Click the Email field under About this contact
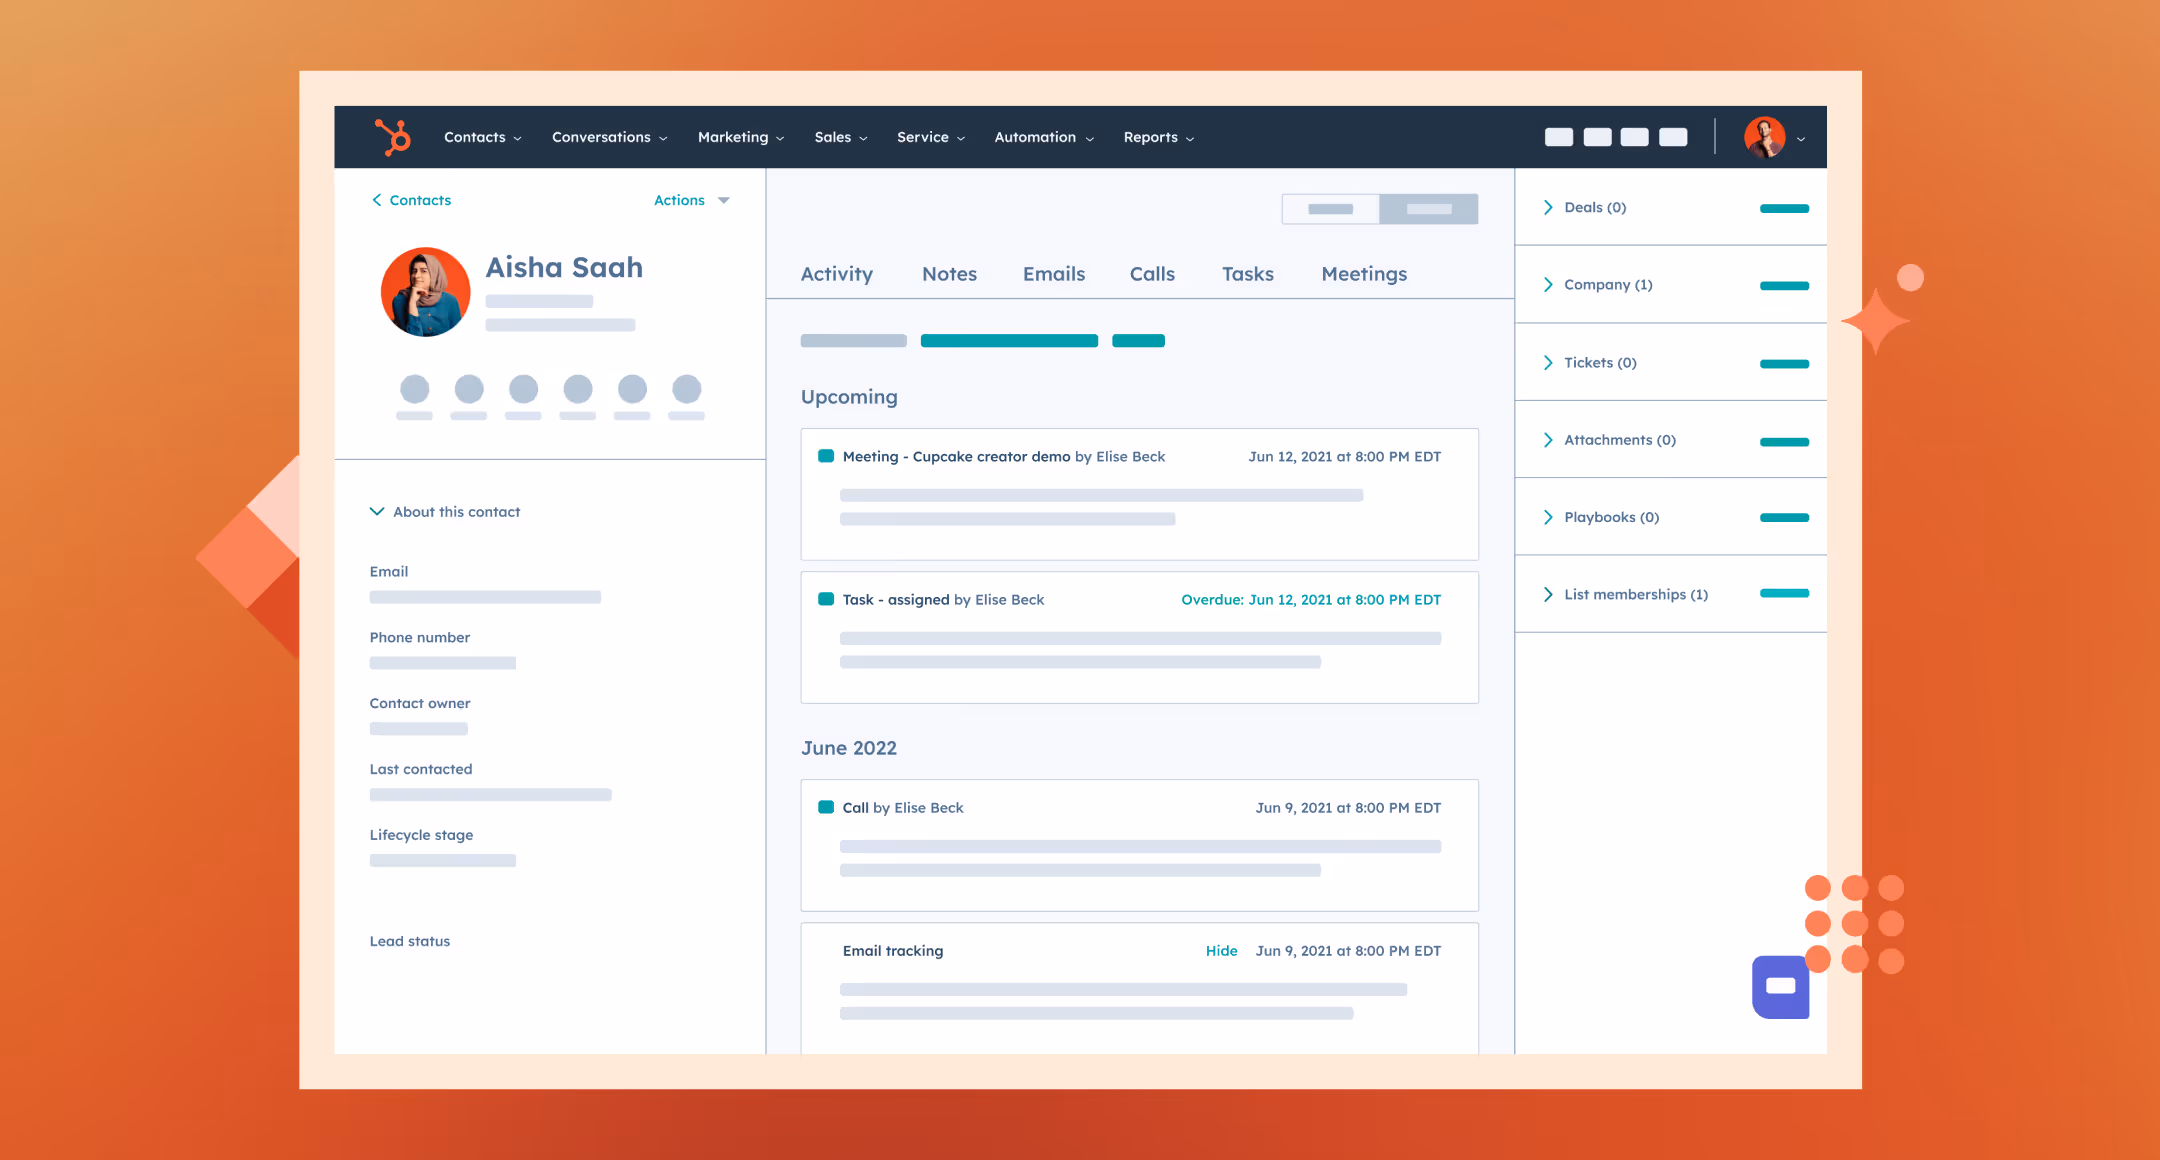2160x1160 pixels. click(x=484, y=596)
